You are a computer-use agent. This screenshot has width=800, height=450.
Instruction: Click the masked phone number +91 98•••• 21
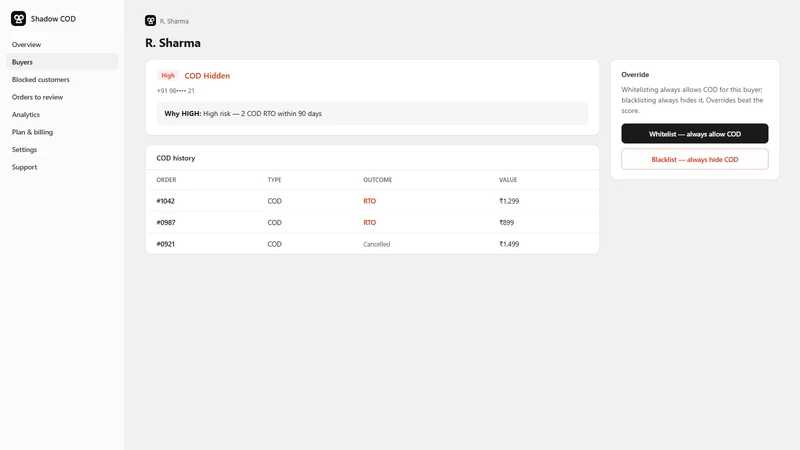(176, 91)
